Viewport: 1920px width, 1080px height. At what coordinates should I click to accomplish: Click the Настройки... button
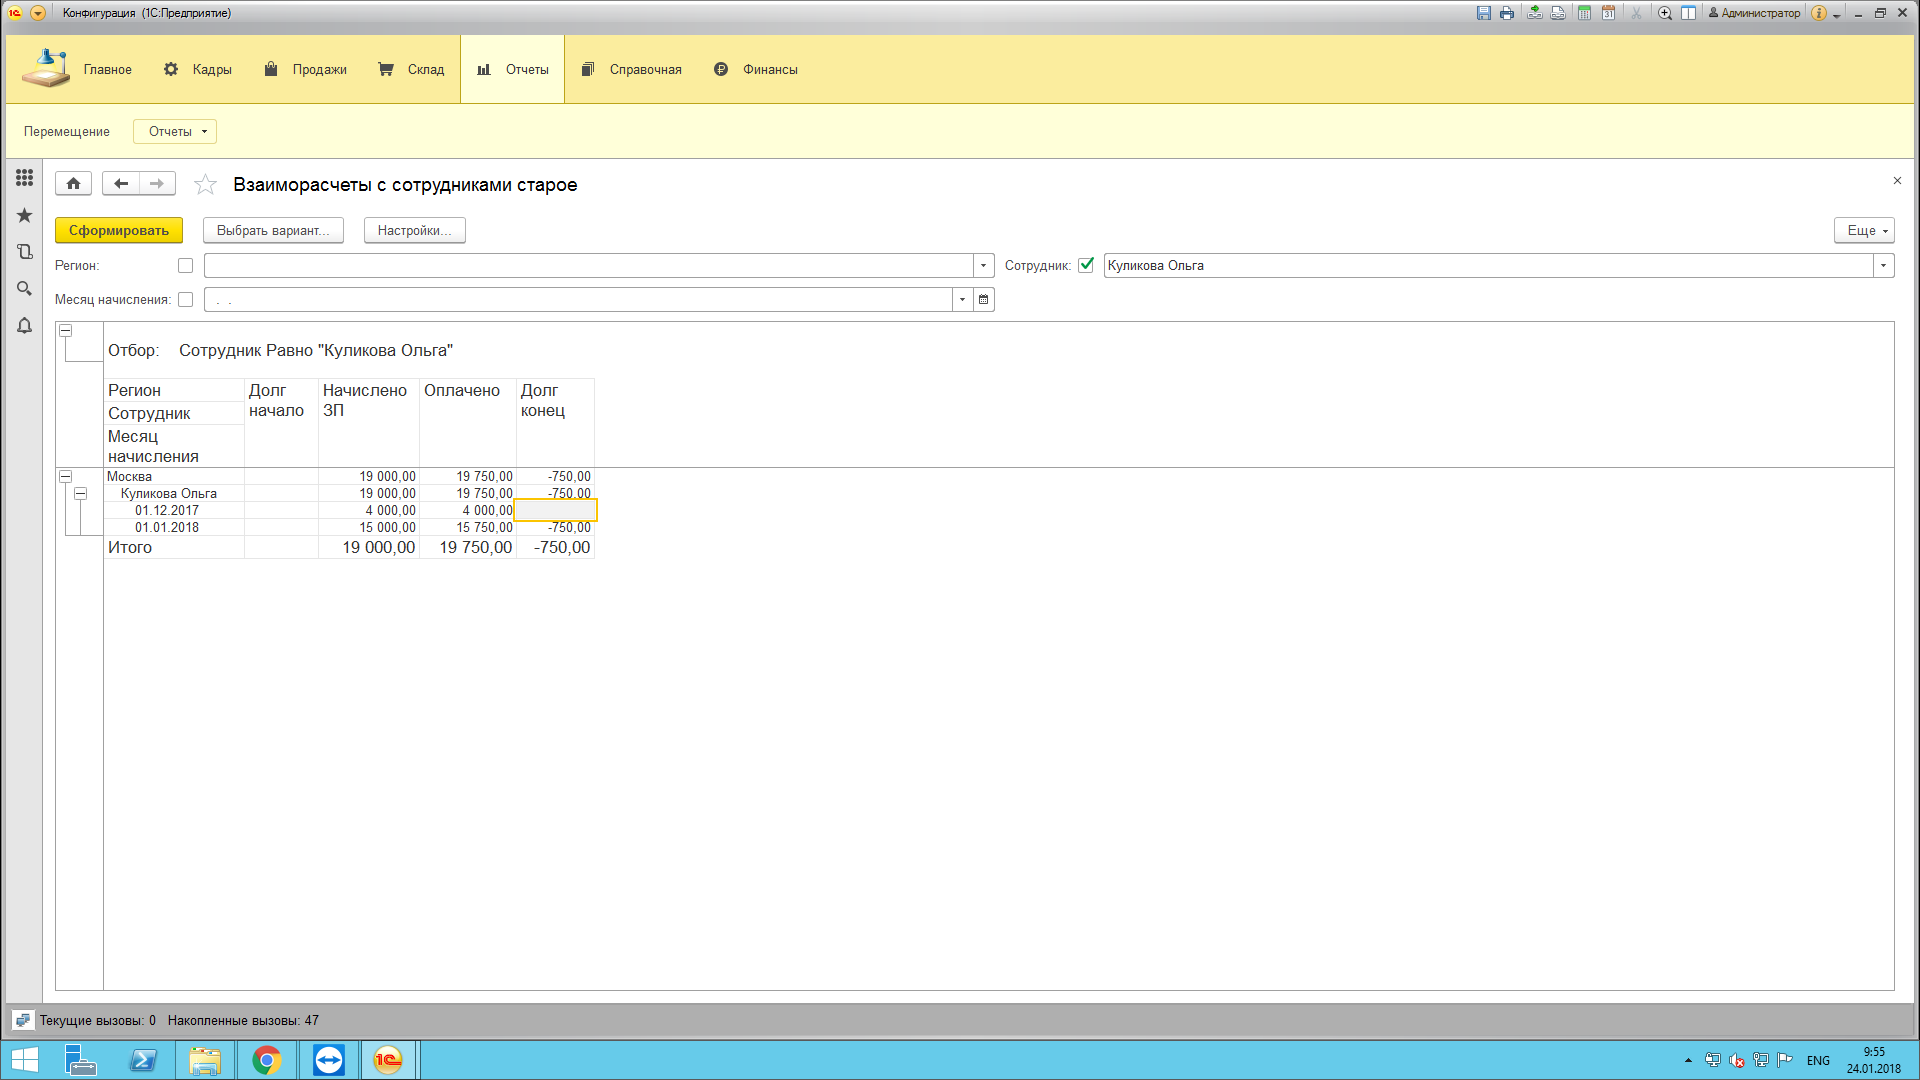point(414,231)
